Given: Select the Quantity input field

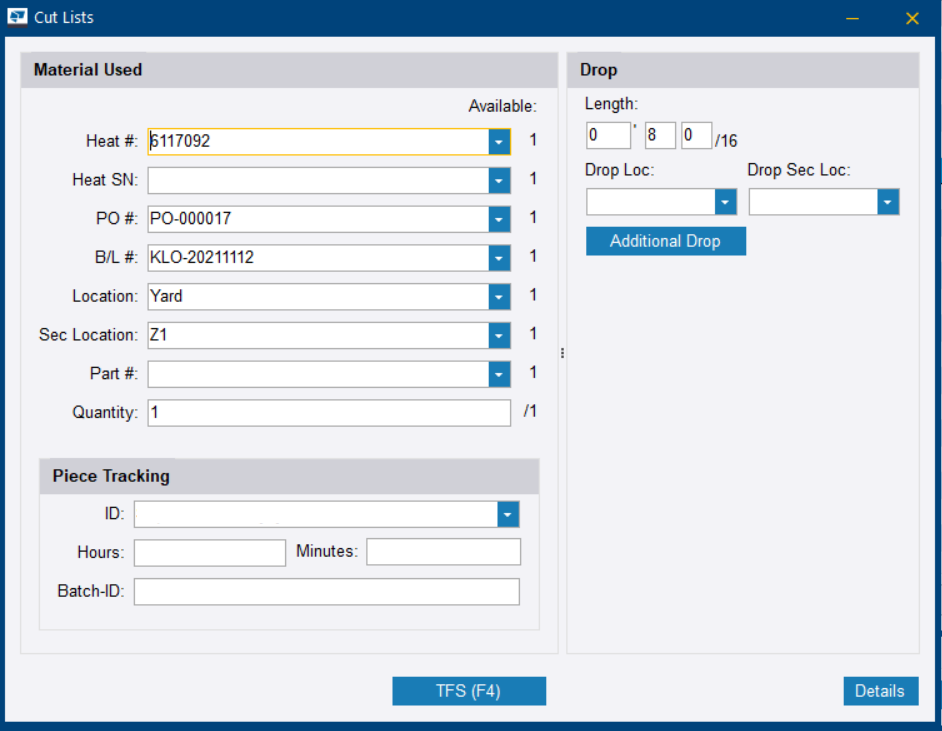Looking at the screenshot, I should [328, 412].
